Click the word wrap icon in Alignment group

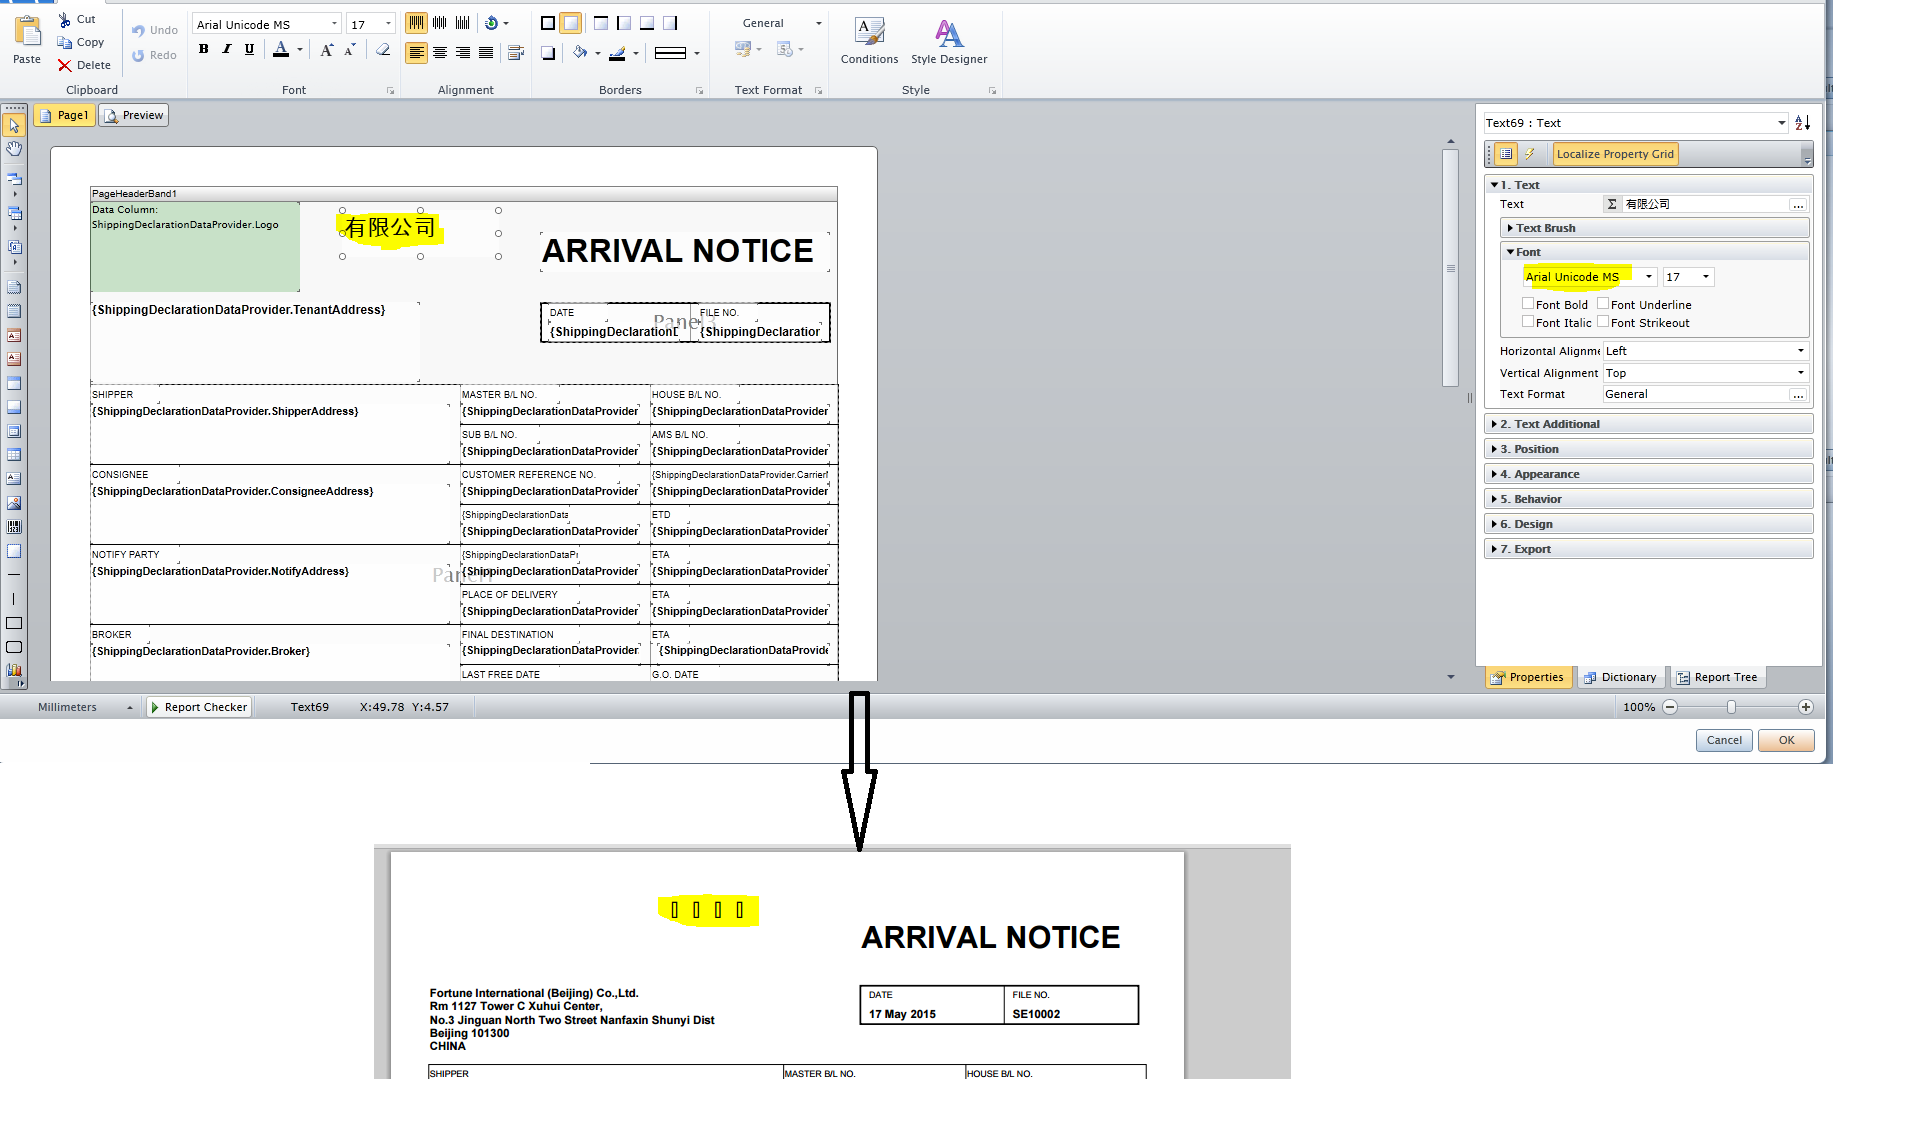pos(516,53)
